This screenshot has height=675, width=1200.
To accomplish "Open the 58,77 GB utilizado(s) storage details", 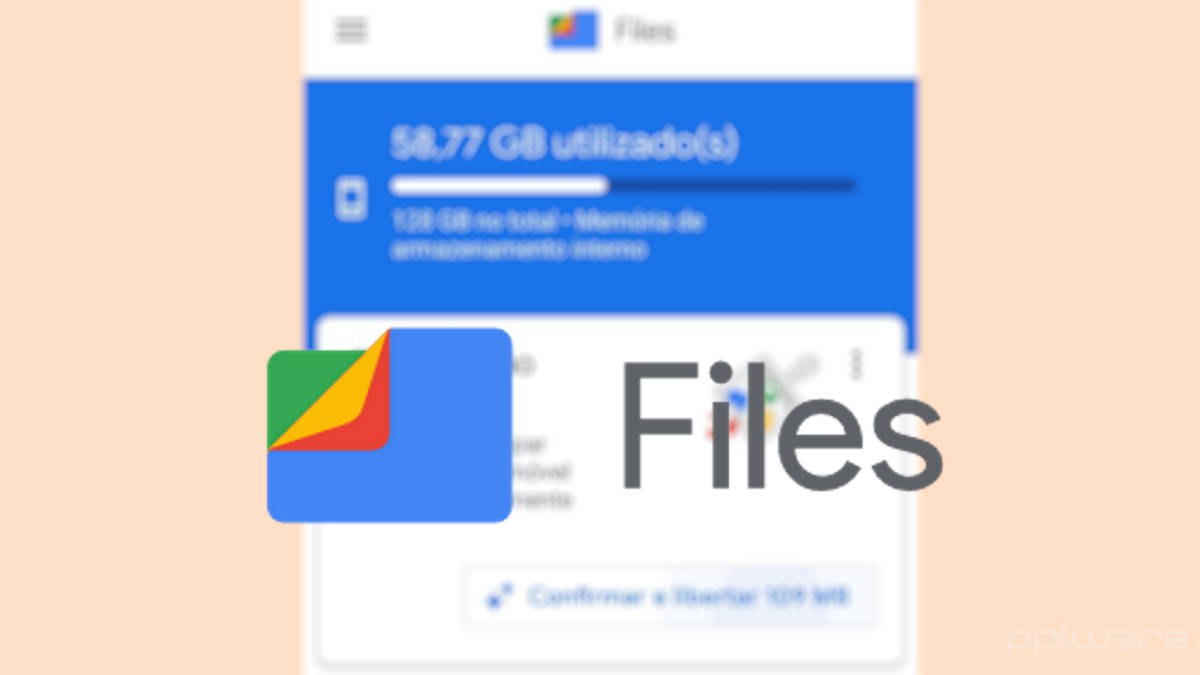I will click(565, 144).
